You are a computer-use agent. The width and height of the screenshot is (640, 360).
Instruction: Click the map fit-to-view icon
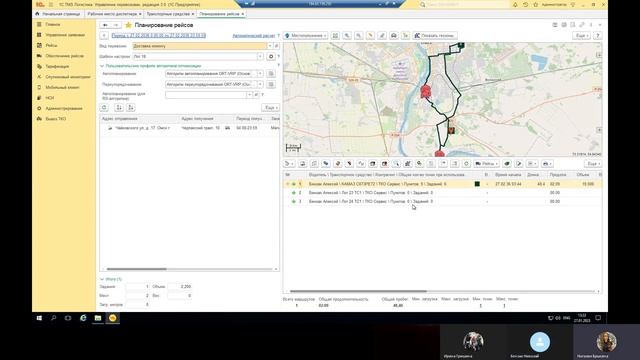pos(335,36)
